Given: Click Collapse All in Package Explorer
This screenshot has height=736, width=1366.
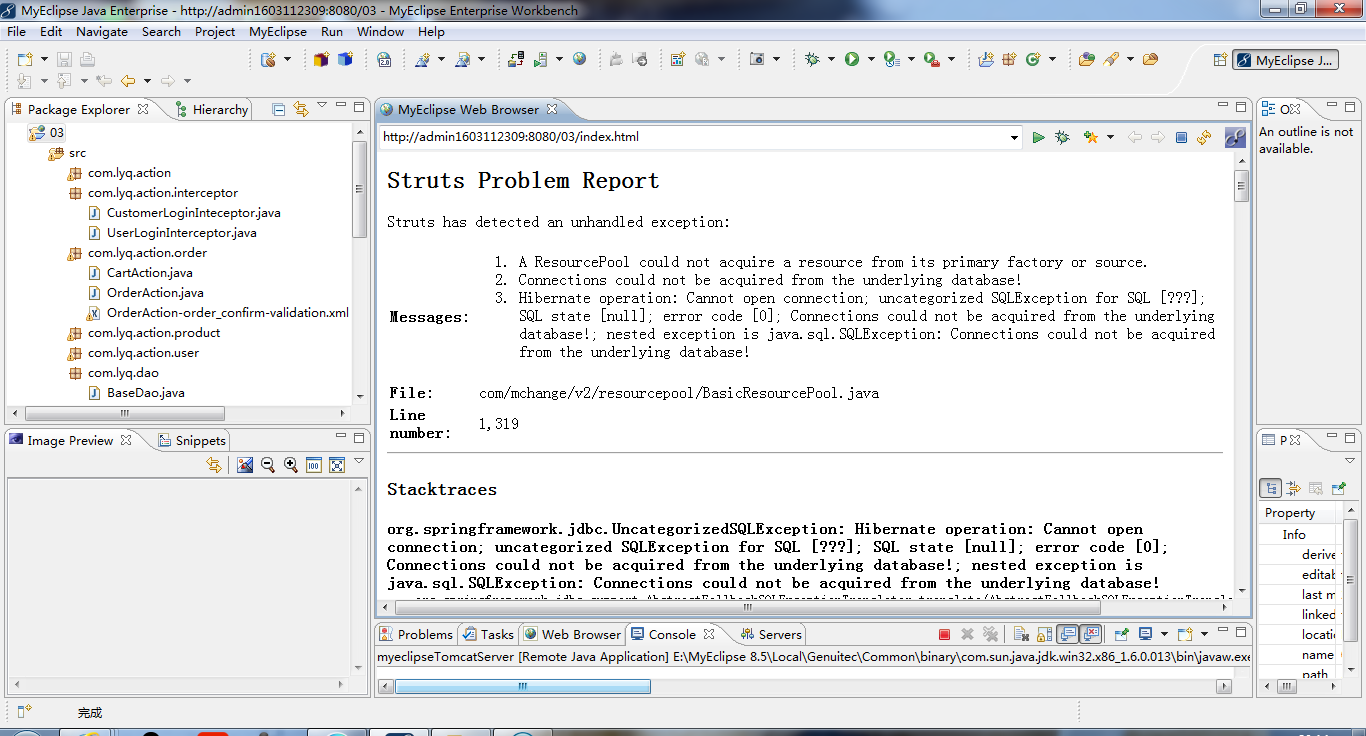Looking at the screenshot, I should click(279, 109).
